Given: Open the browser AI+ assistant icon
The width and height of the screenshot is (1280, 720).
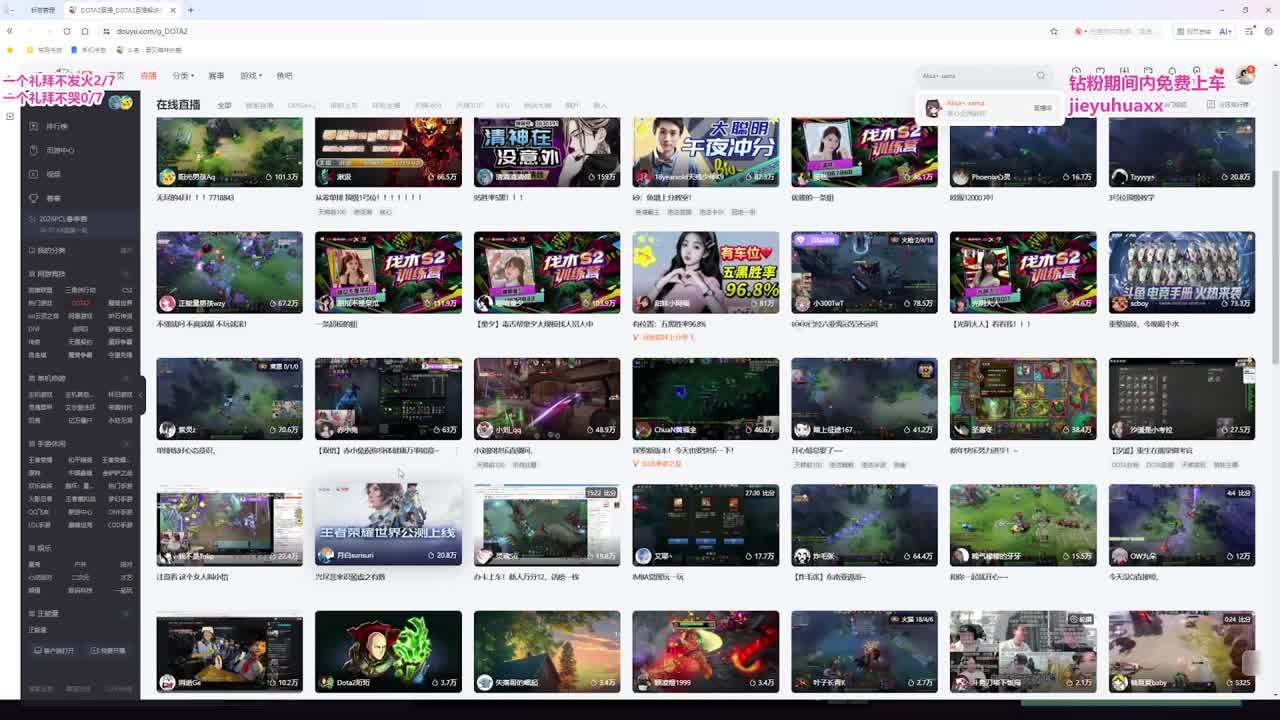Looking at the screenshot, I should pos(1225,31).
